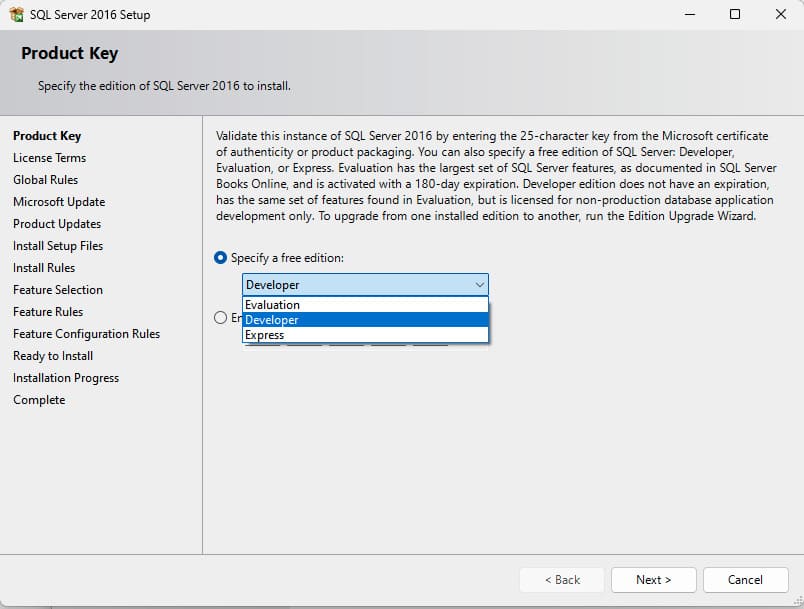Maximize the SQL Server Setup window
The width and height of the screenshot is (804, 609).
coord(735,15)
